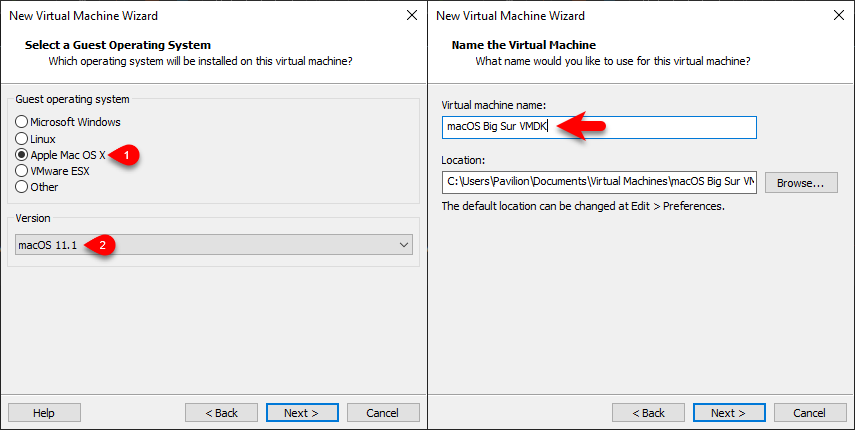Go Back in the Name Virtual Machine dialog
The height and width of the screenshot is (430, 855).
coord(648,413)
